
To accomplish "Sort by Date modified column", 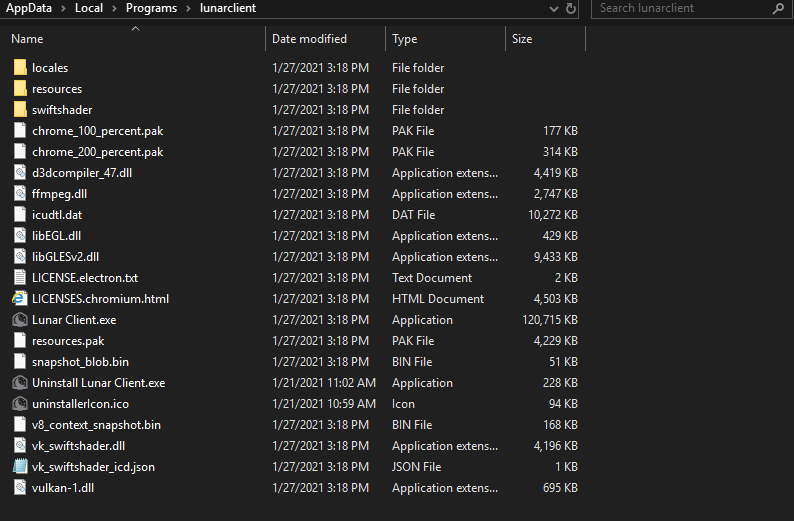I will (x=309, y=39).
